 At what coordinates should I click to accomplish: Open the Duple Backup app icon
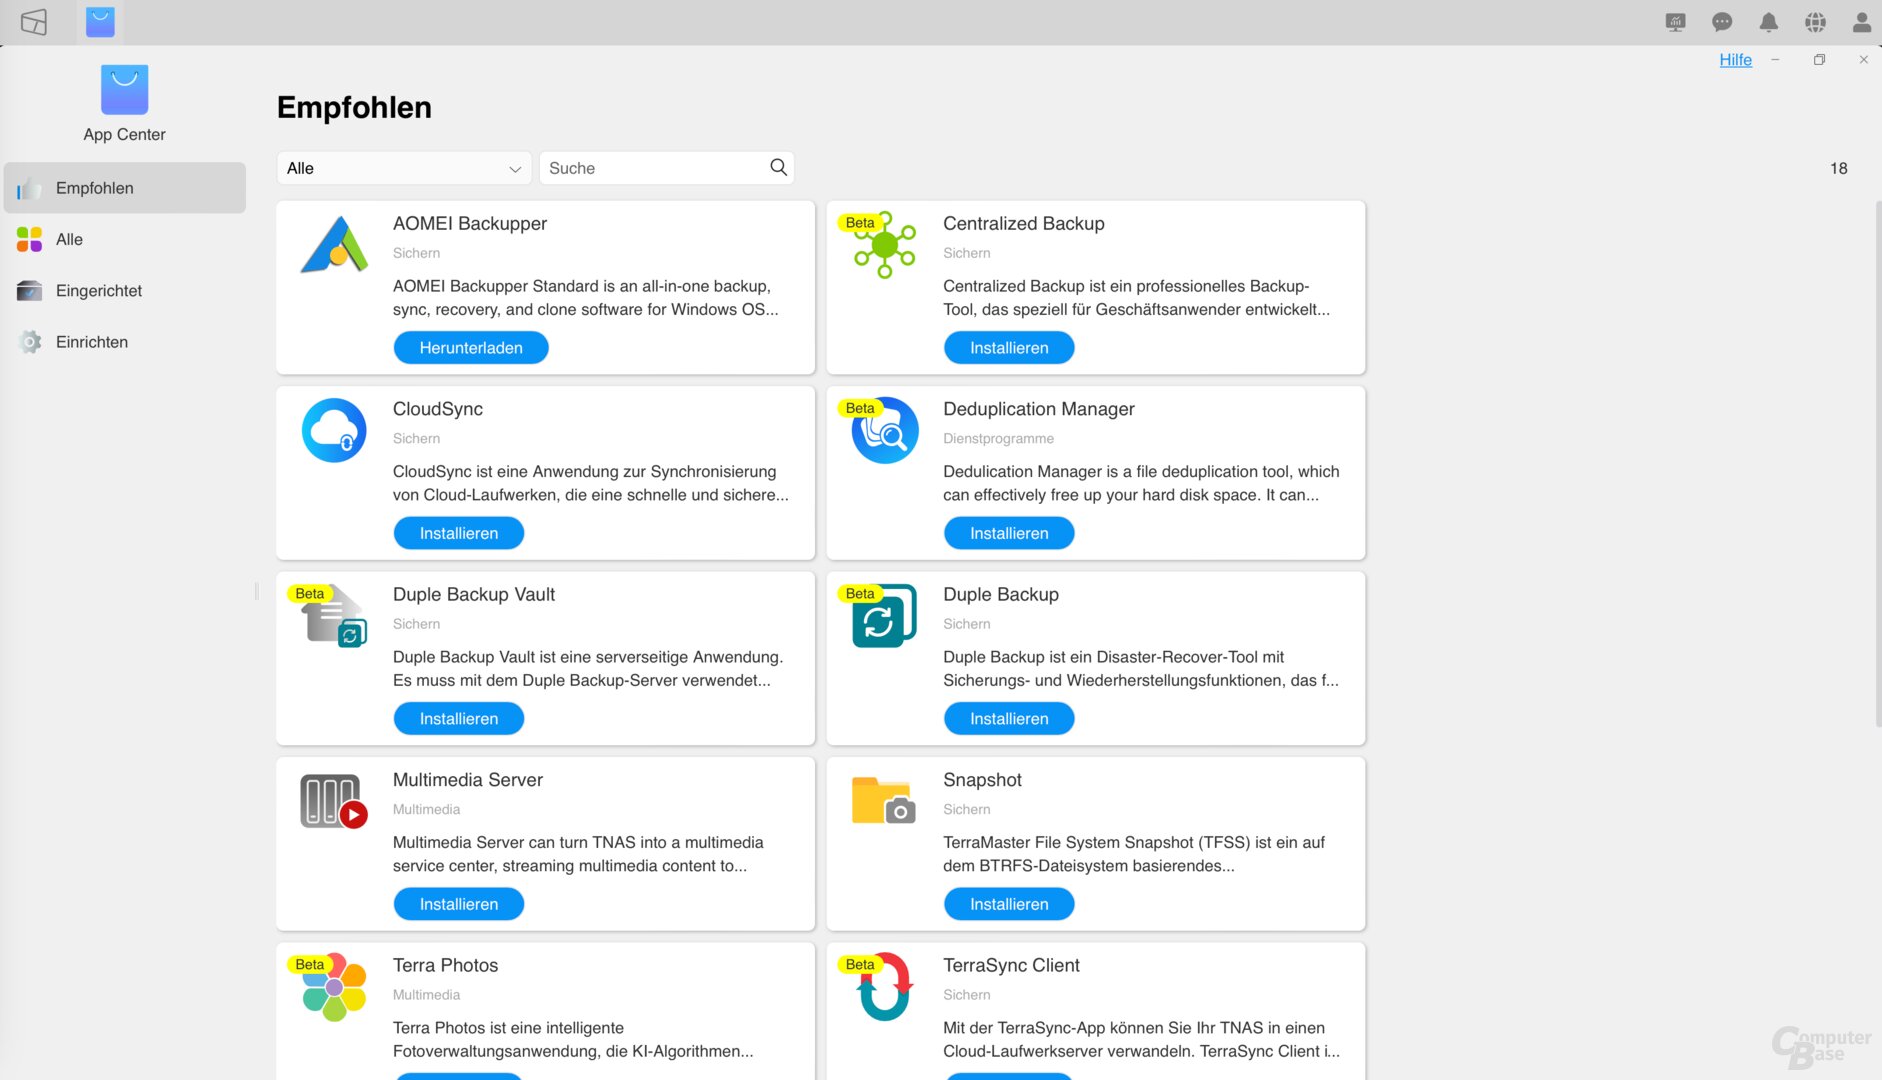pos(884,616)
